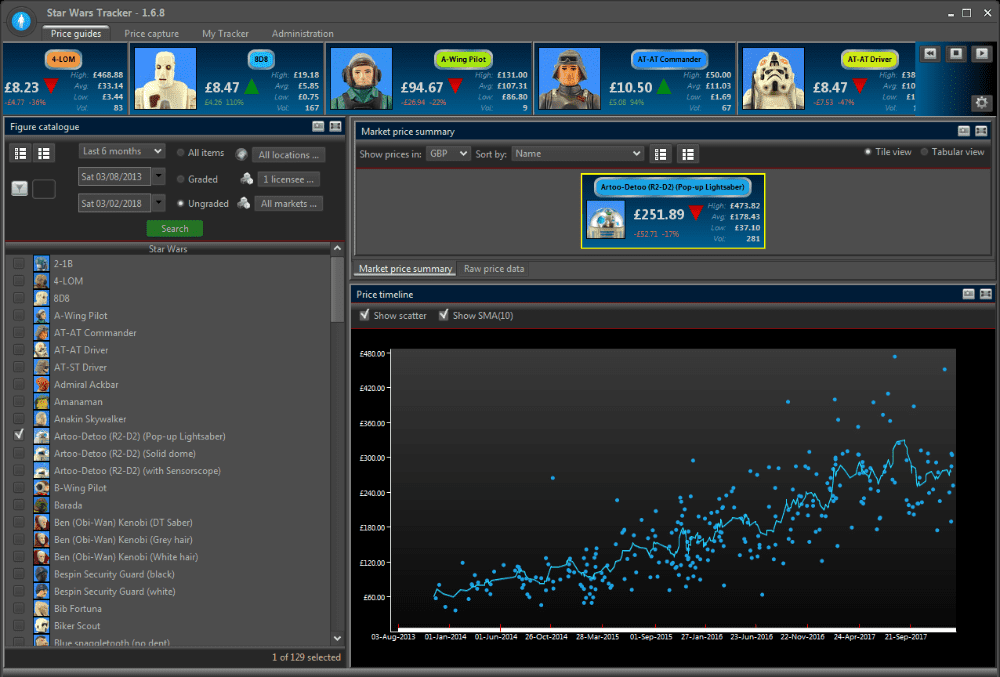1000x677 pixels.
Task: Tick the 4-LOM checkbox in catalogue list
Action: click(19, 280)
